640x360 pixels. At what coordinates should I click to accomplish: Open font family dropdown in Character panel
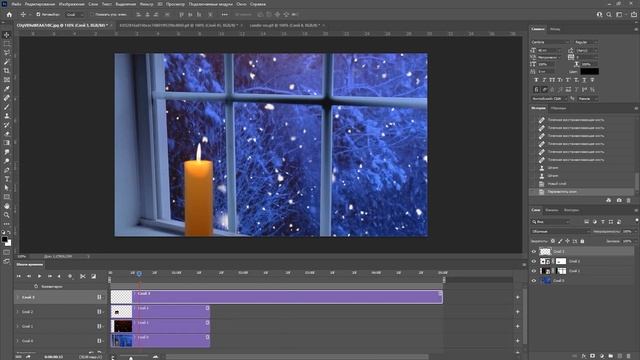coord(550,42)
